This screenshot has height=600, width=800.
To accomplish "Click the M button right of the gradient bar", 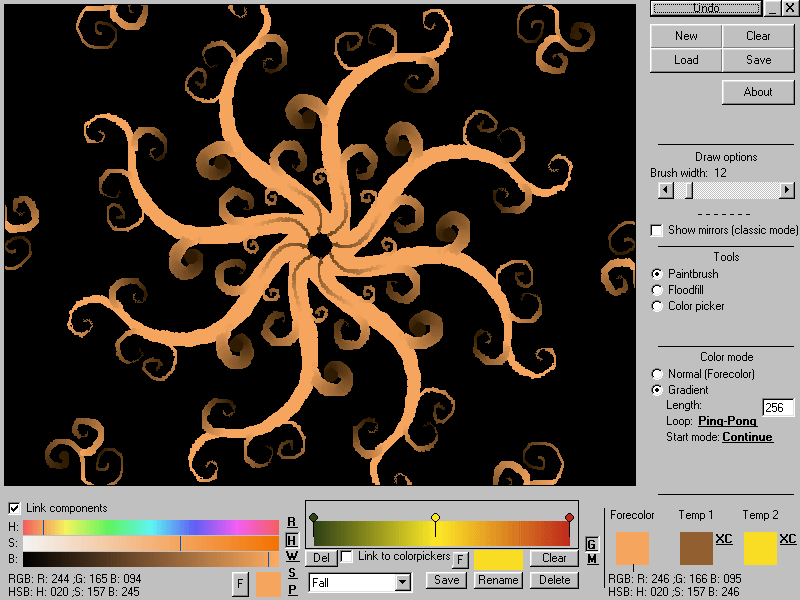I will (591, 559).
